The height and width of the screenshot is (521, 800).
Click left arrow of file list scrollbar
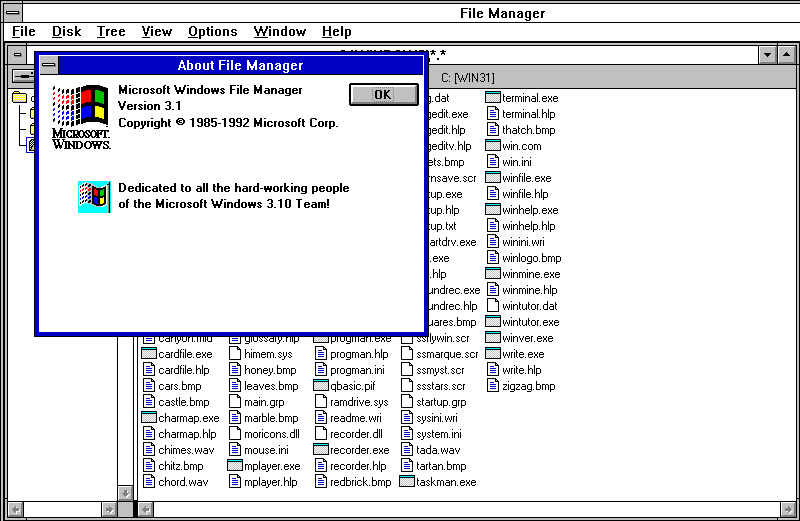(x=146, y=509)
